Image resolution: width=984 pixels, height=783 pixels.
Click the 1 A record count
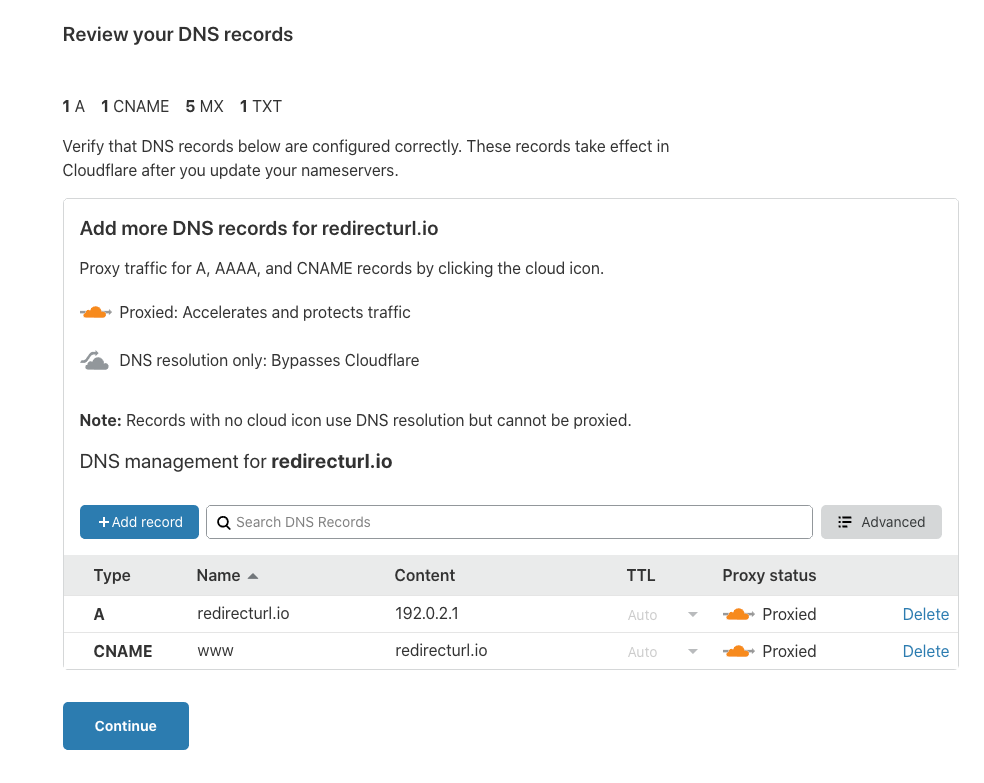tap(73, 106)
